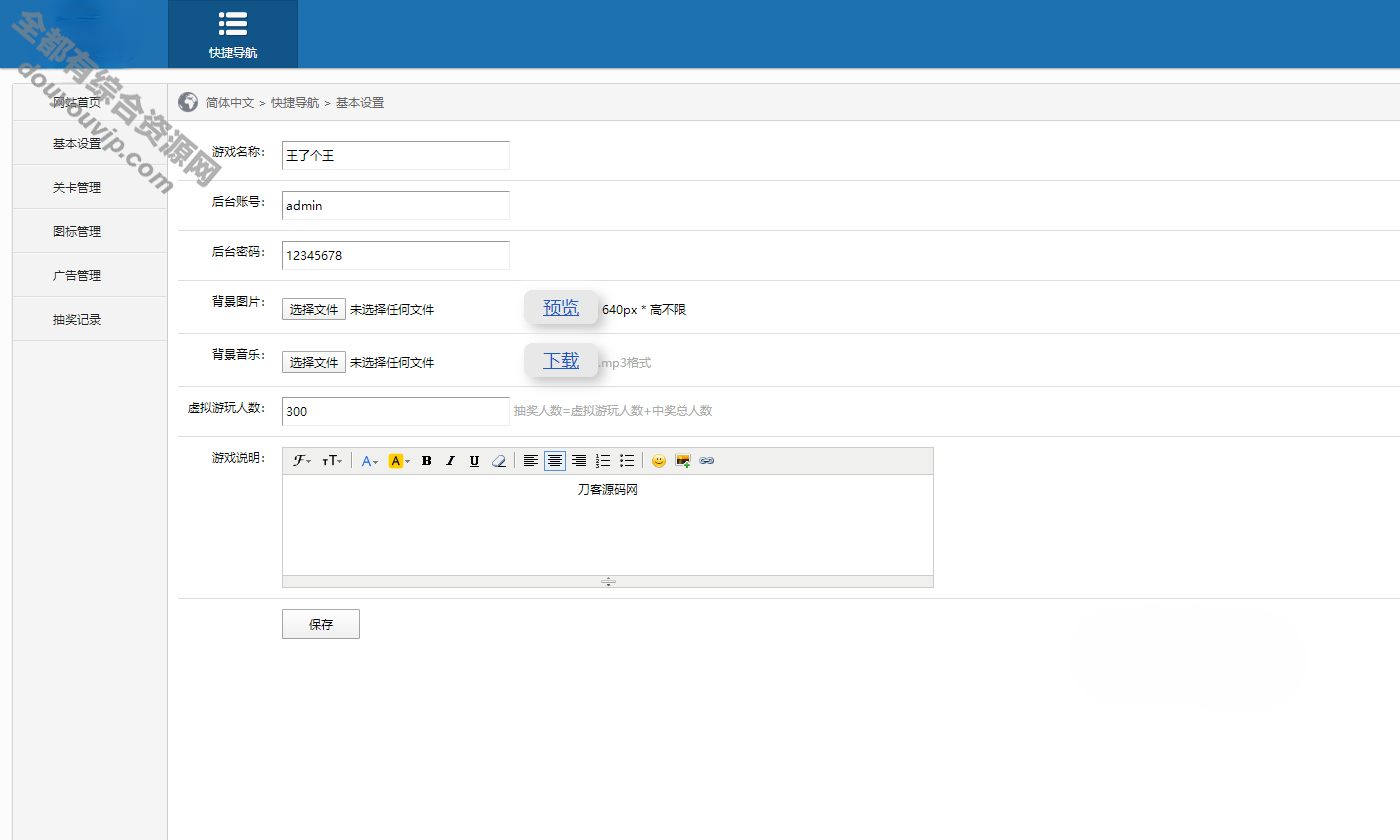
Task: Click the 下载 download link
Action: click(561, 361)
